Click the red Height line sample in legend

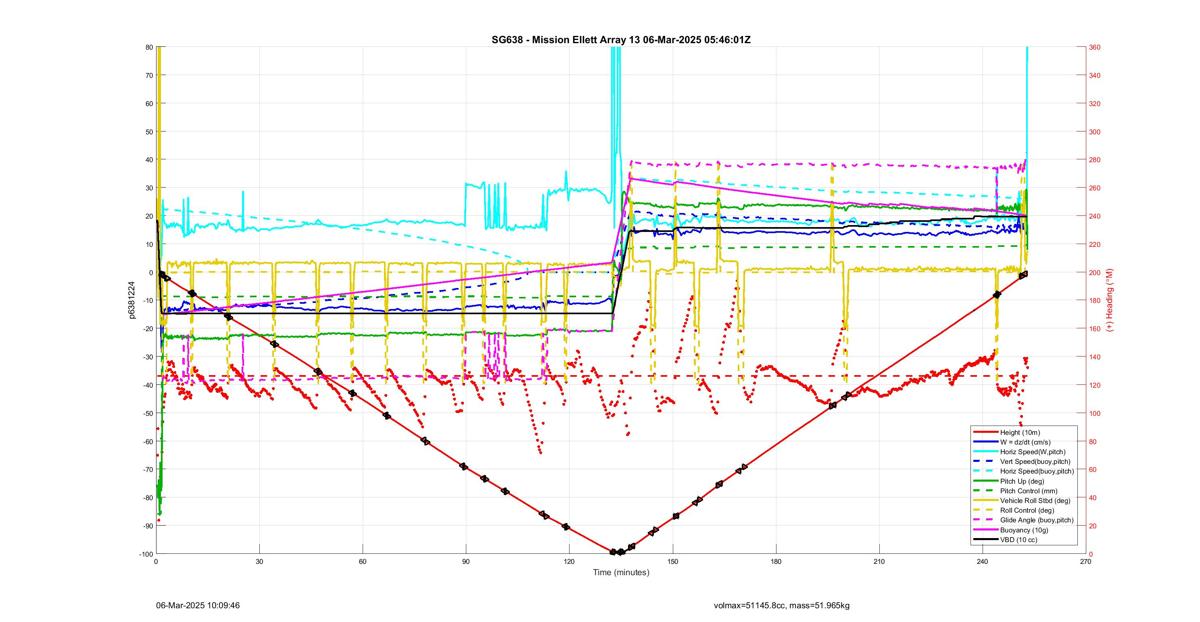coord(985,432)
